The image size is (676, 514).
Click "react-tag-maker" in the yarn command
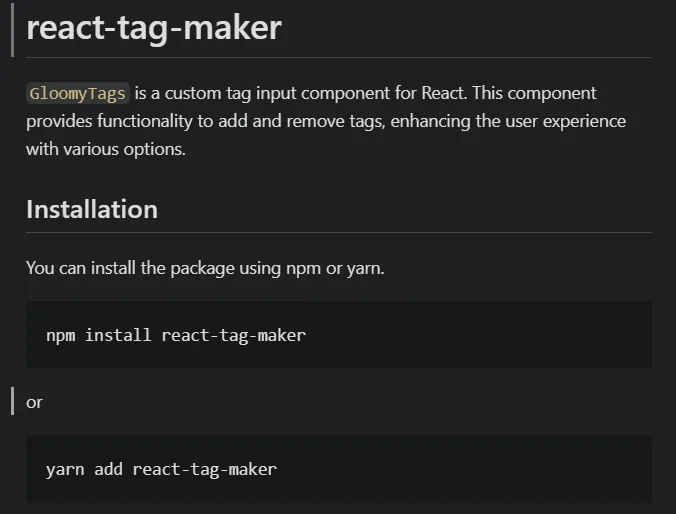tap(204, 468)
